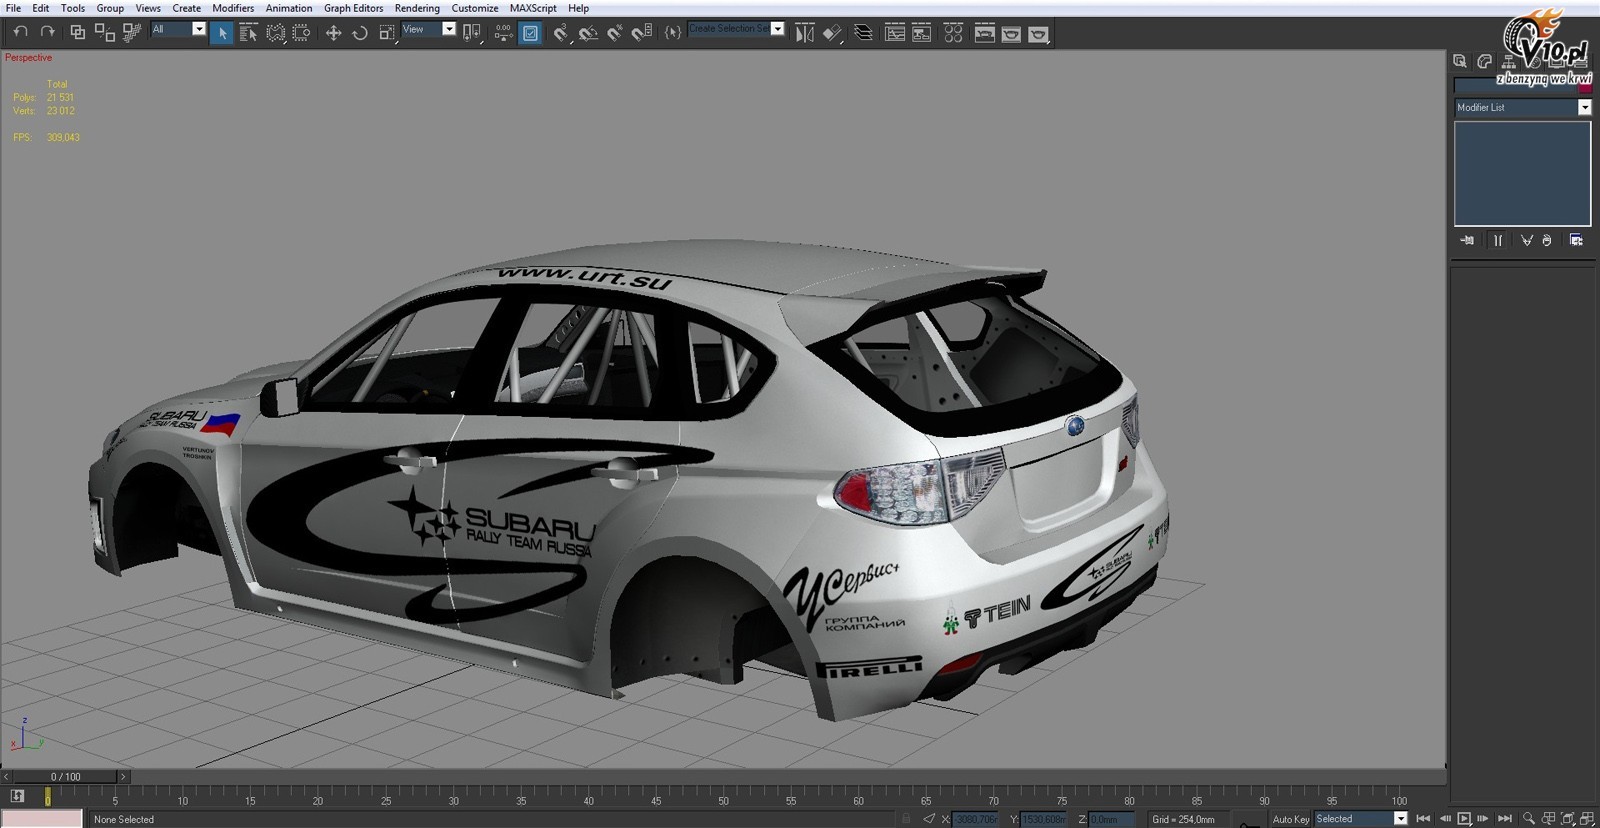Screen dimensions: 1600x828
Task: Open Select by Name list icon
Action: pos(248,33)
